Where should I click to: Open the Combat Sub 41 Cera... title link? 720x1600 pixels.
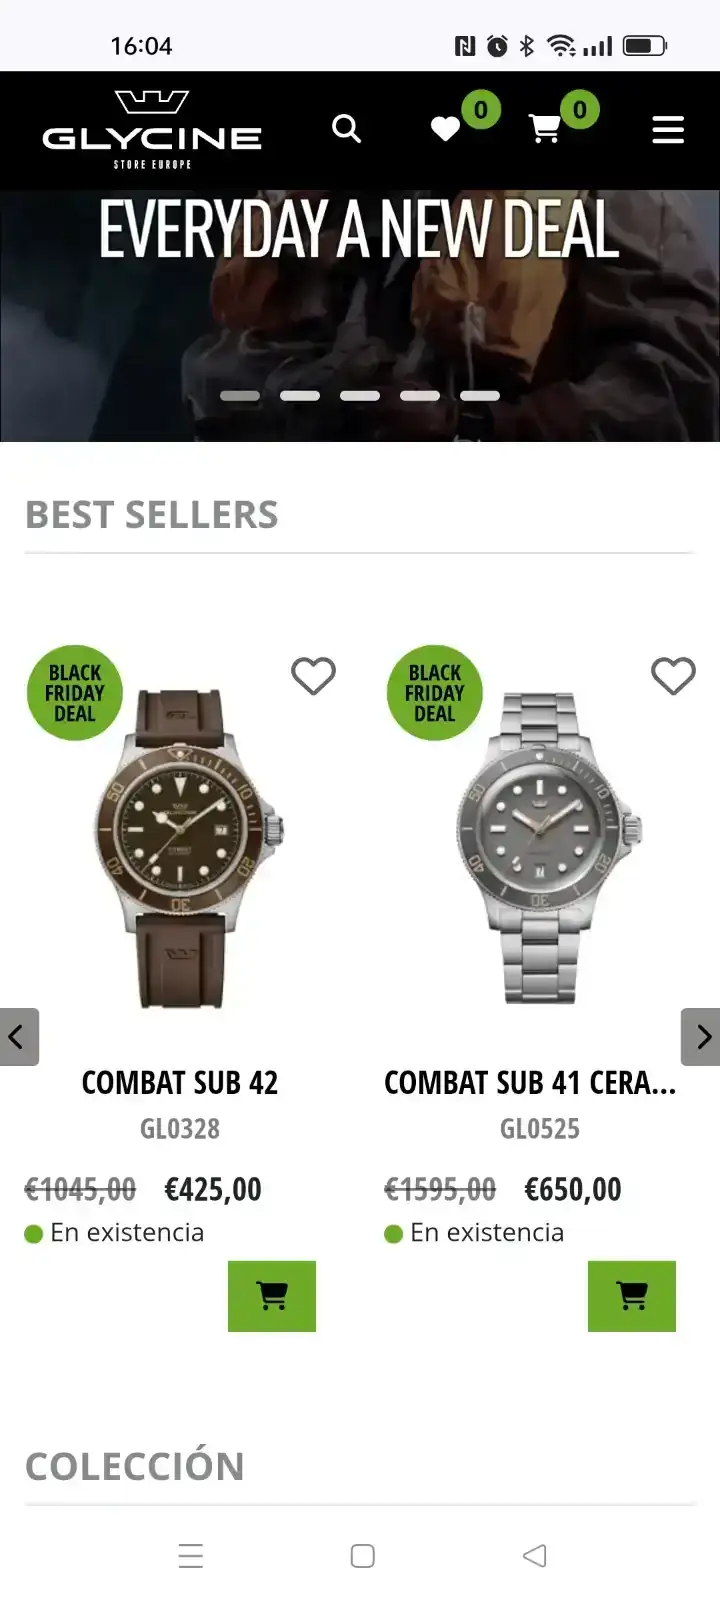(x=530, y=1083)
